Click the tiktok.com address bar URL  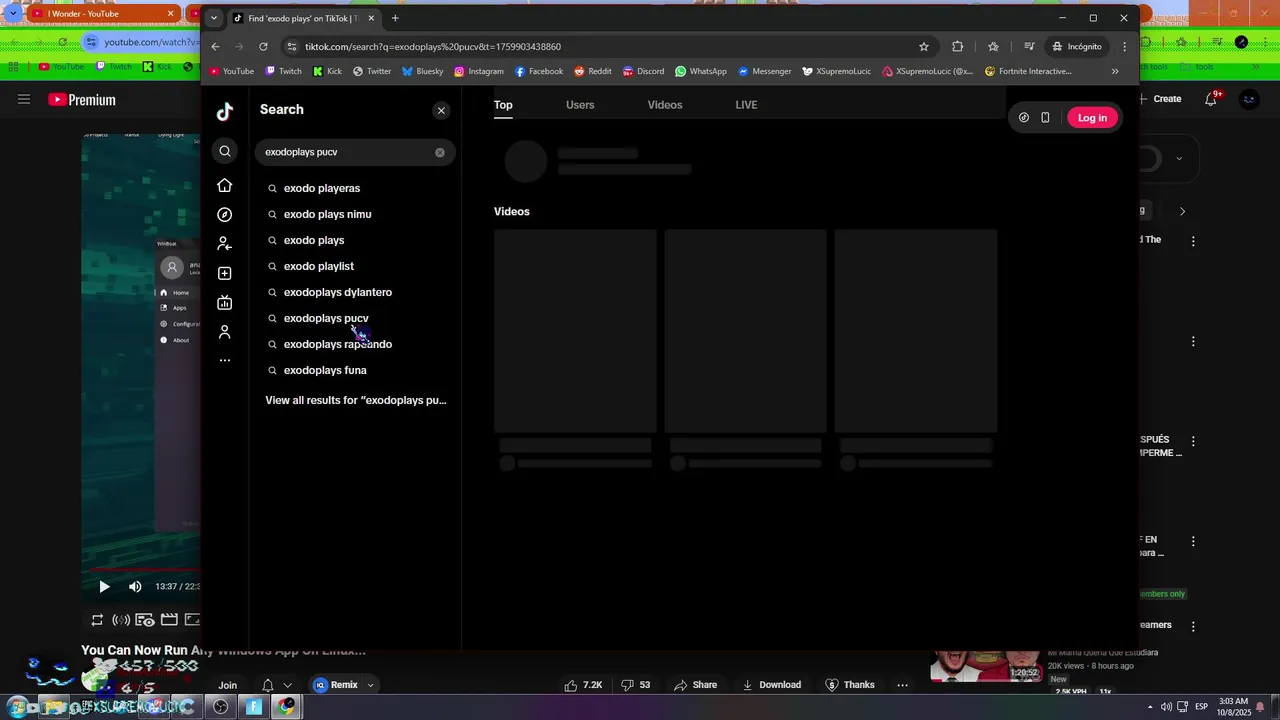tap(433, 47)
